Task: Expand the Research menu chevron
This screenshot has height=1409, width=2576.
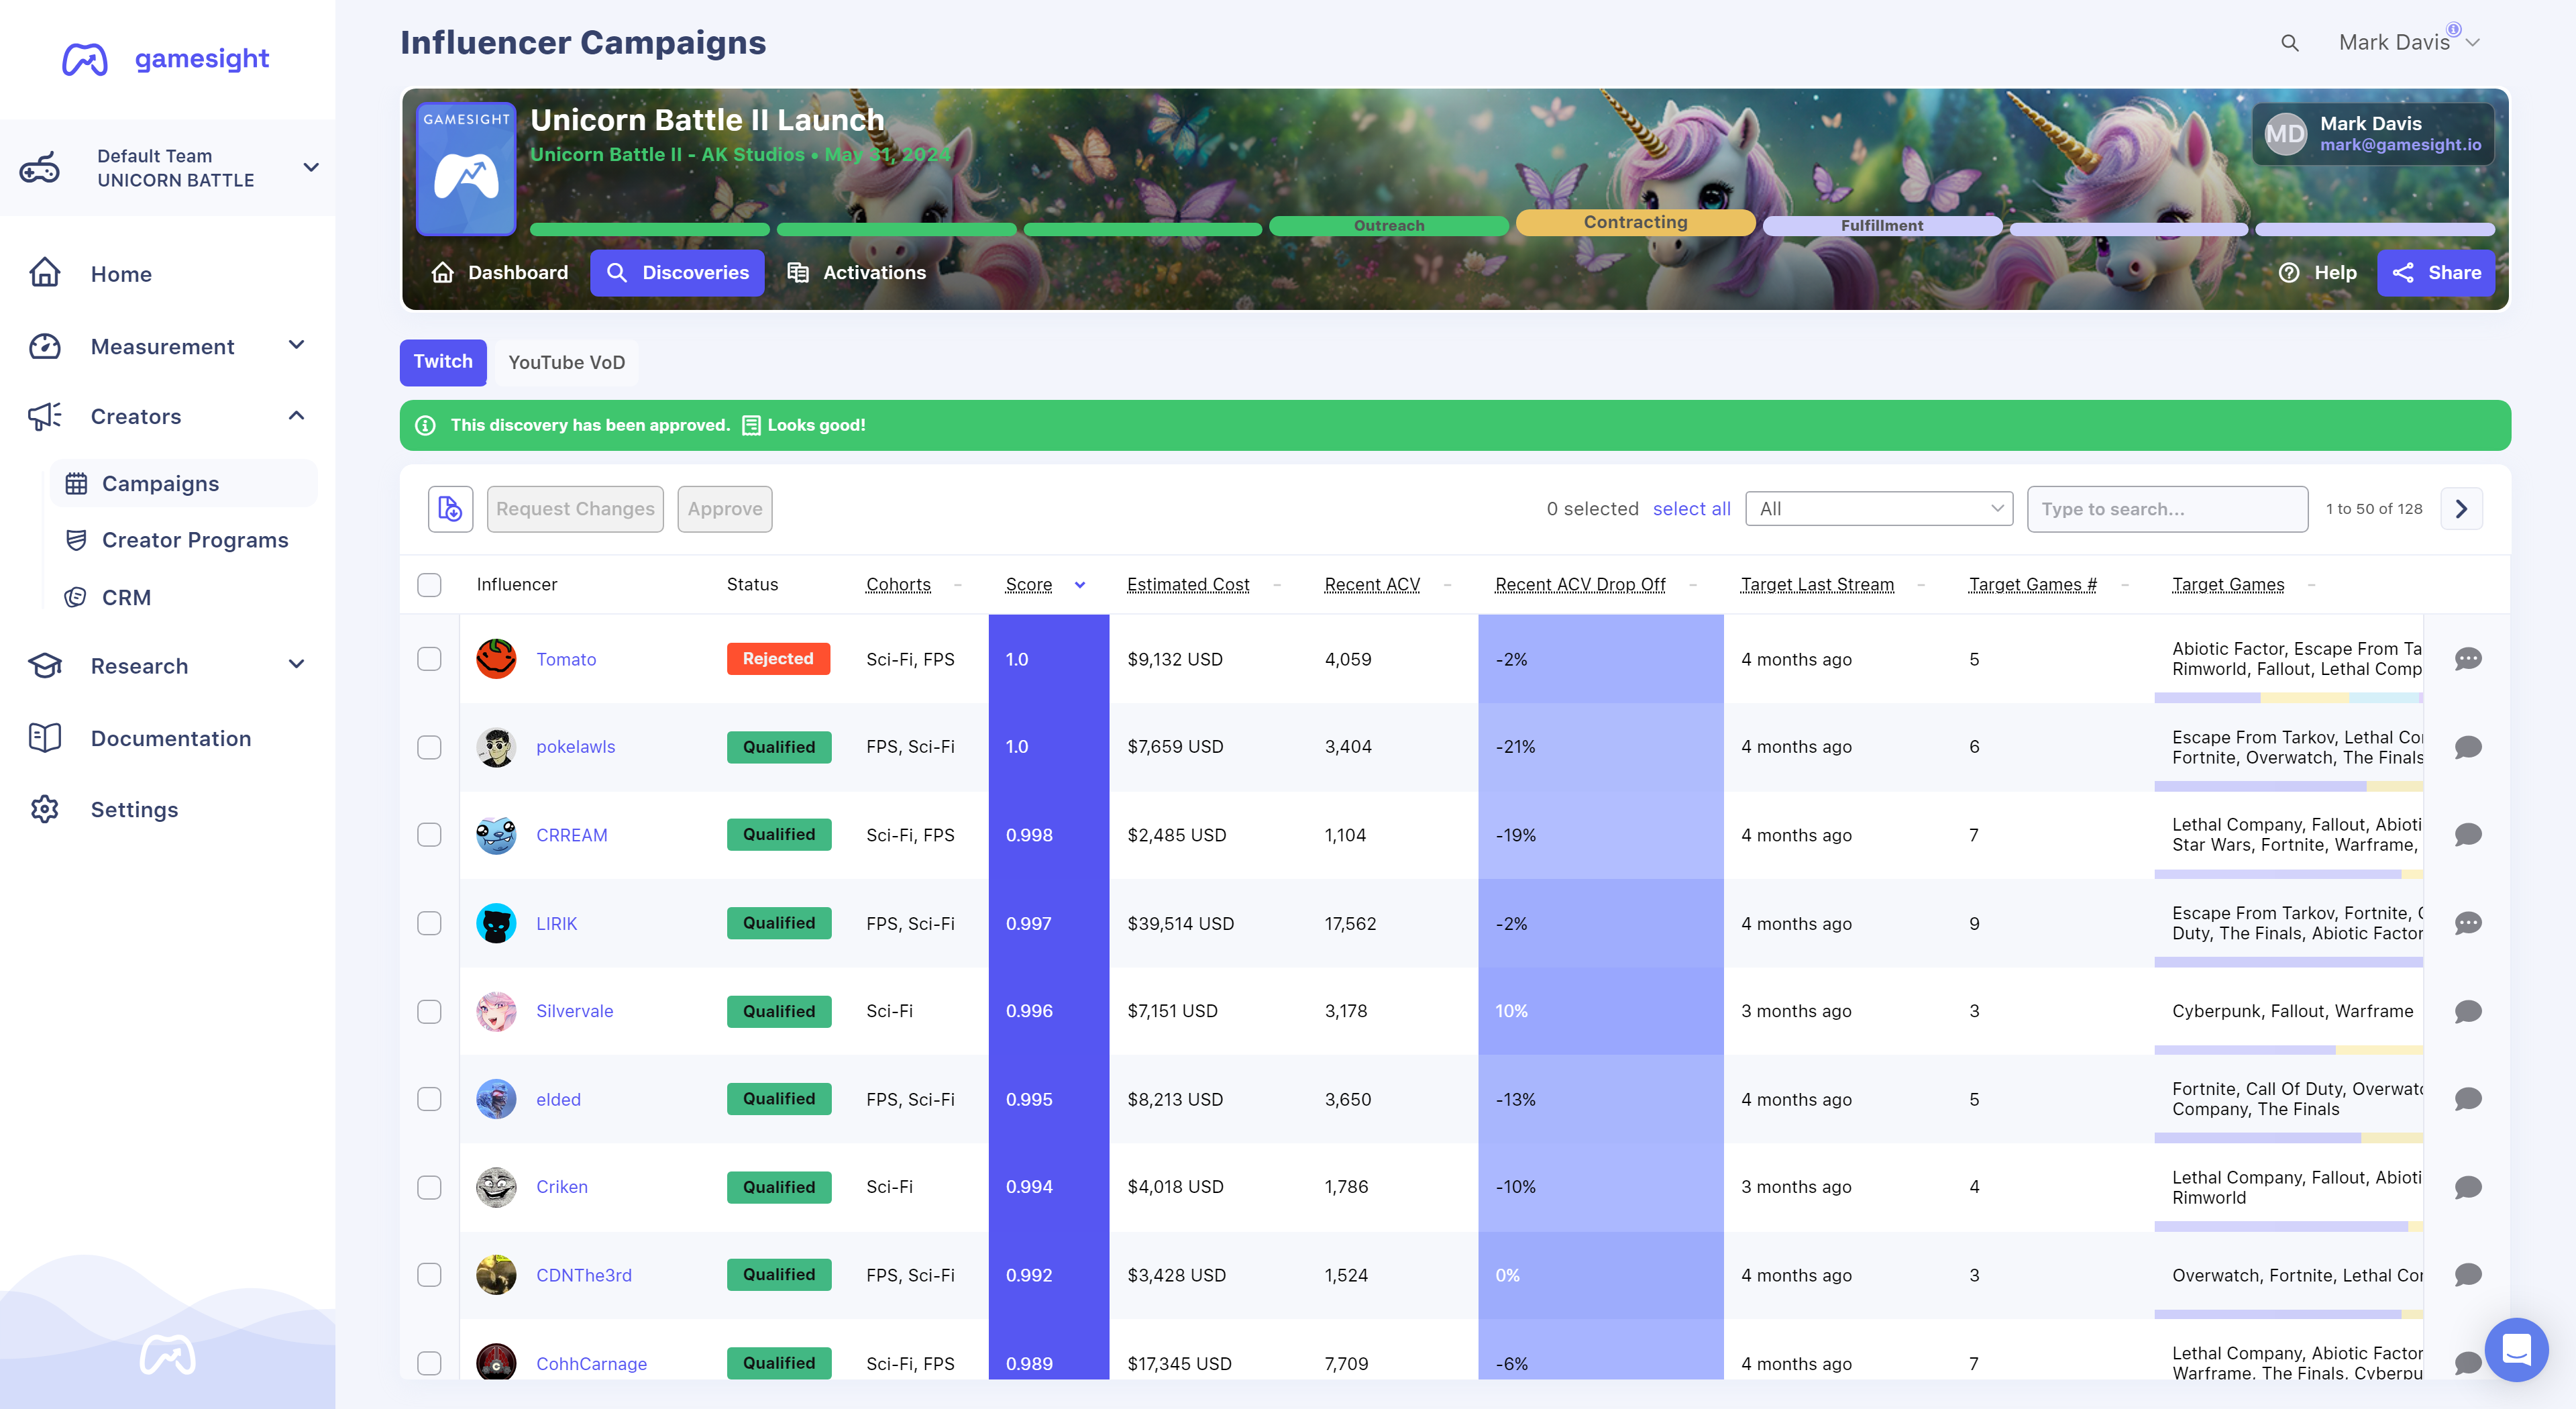Action: pos(296,664)
